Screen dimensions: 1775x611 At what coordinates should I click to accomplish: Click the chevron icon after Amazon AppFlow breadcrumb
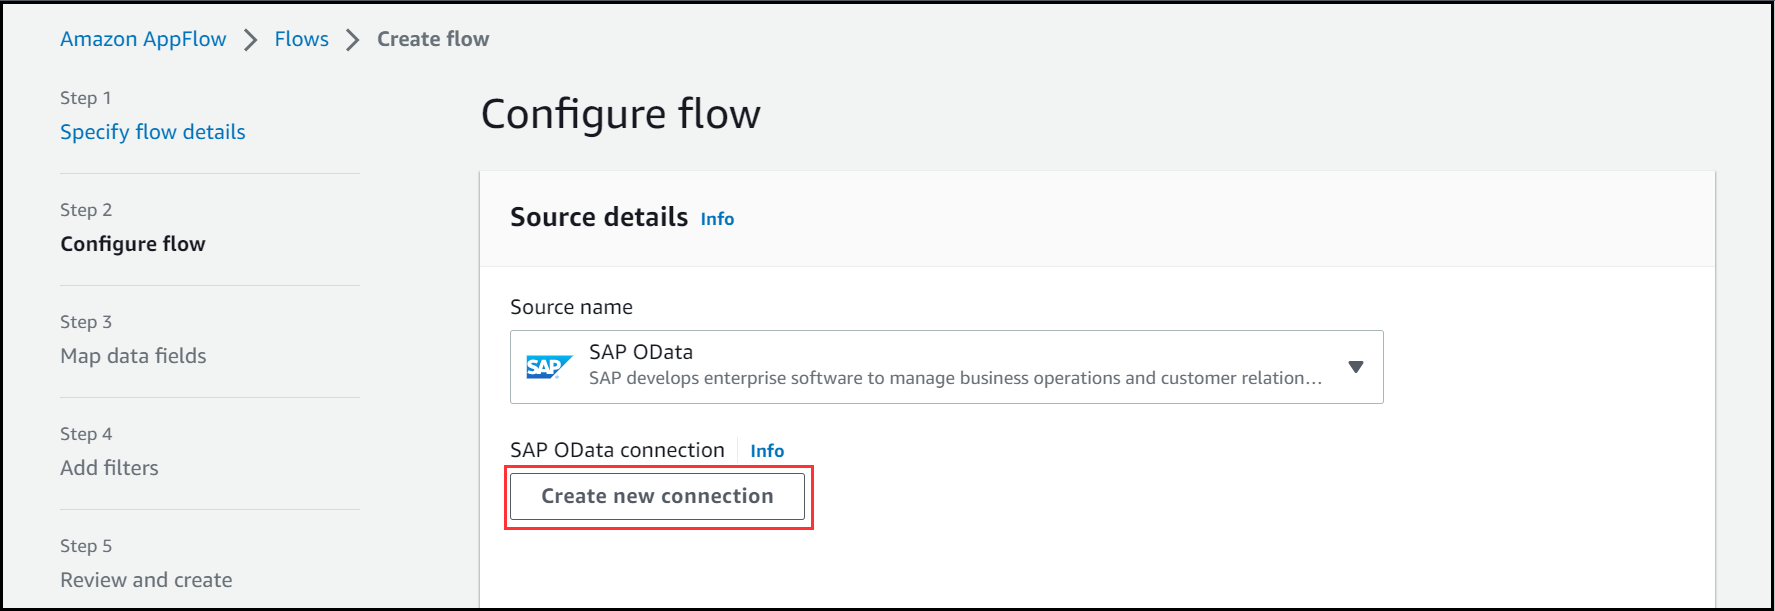click(x=251, y=40)
